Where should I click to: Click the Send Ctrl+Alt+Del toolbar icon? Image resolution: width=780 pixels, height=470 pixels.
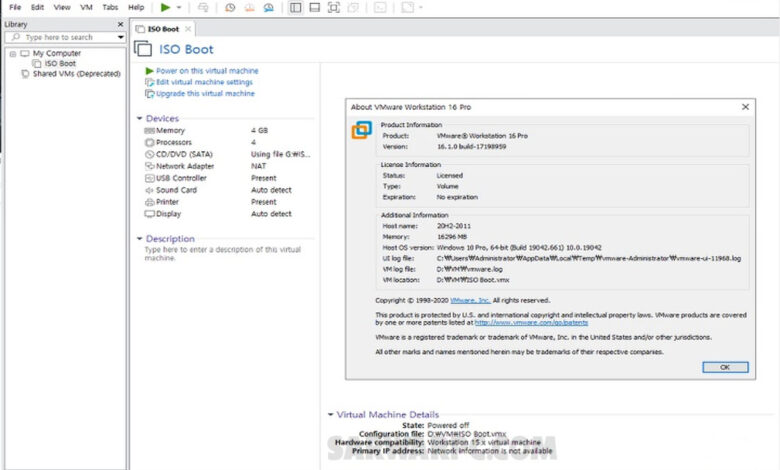[202, 7]
